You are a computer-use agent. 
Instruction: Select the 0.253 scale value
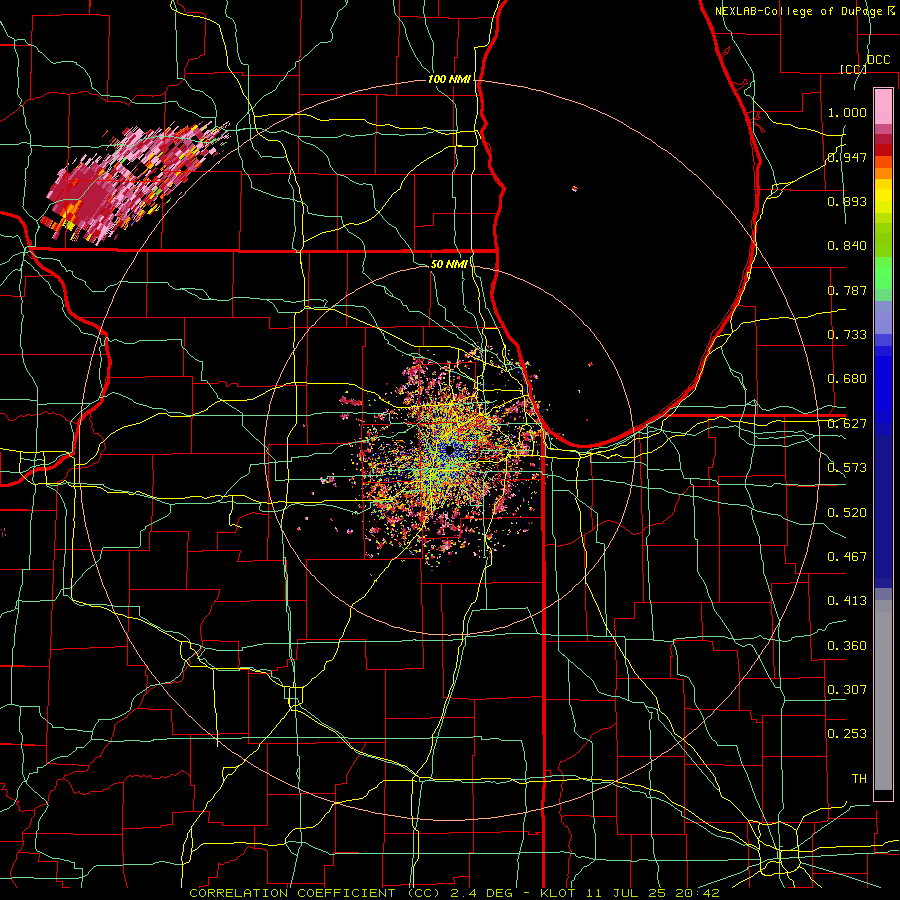click(847, 734)
